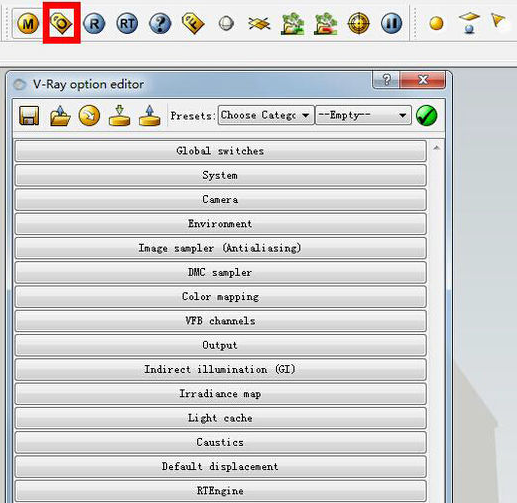The height and width of the screenshot is (503, 517).
Task: Open the Light cache rollout
Action: click(x=220, y=418)
